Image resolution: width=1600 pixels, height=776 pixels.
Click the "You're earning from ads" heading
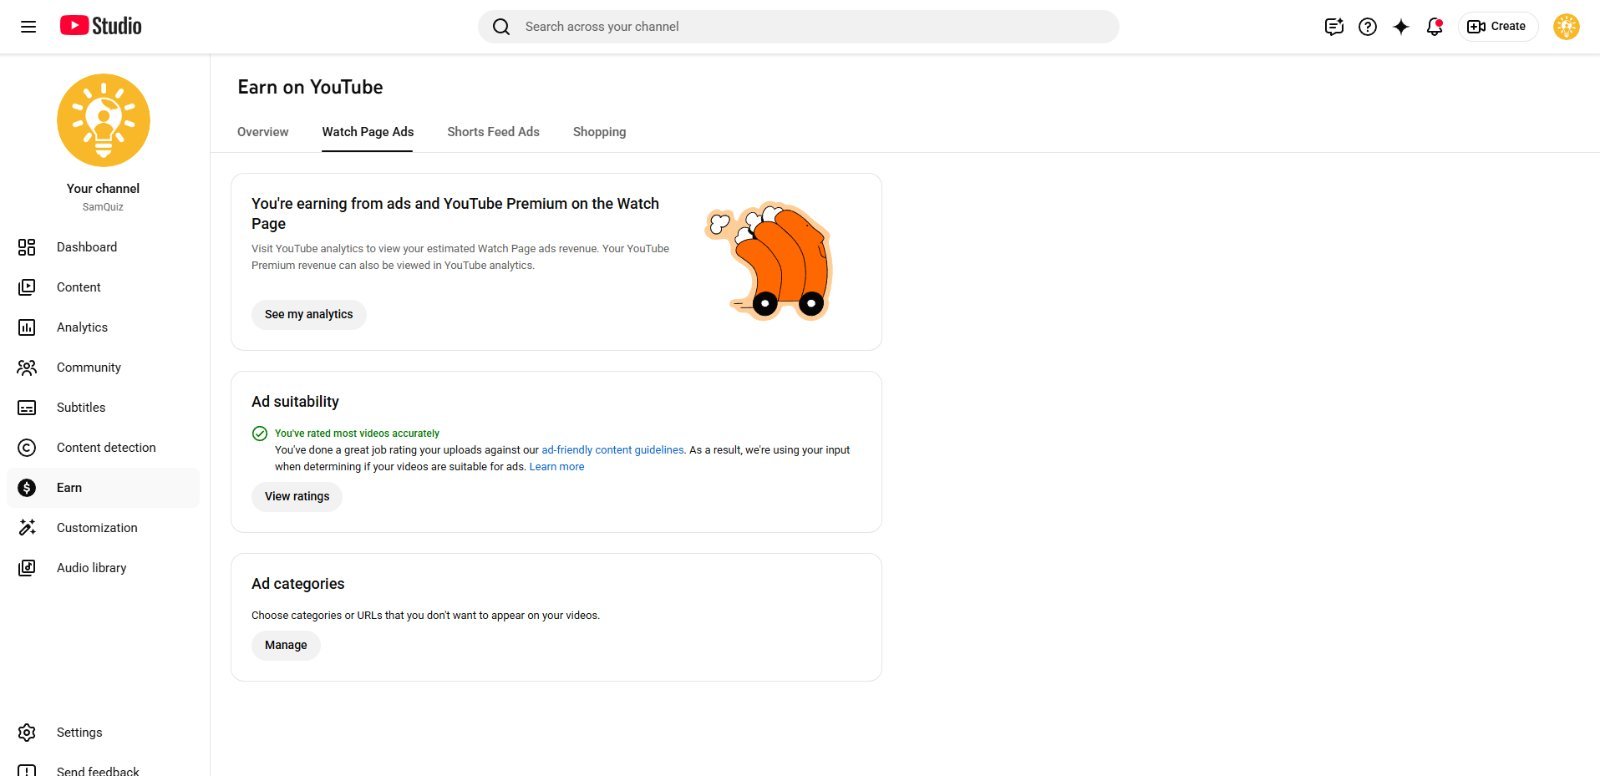tap(455, 213)
